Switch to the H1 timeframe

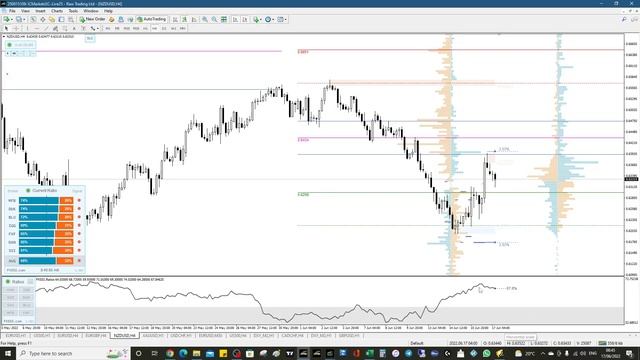click(x=145, y=29)
